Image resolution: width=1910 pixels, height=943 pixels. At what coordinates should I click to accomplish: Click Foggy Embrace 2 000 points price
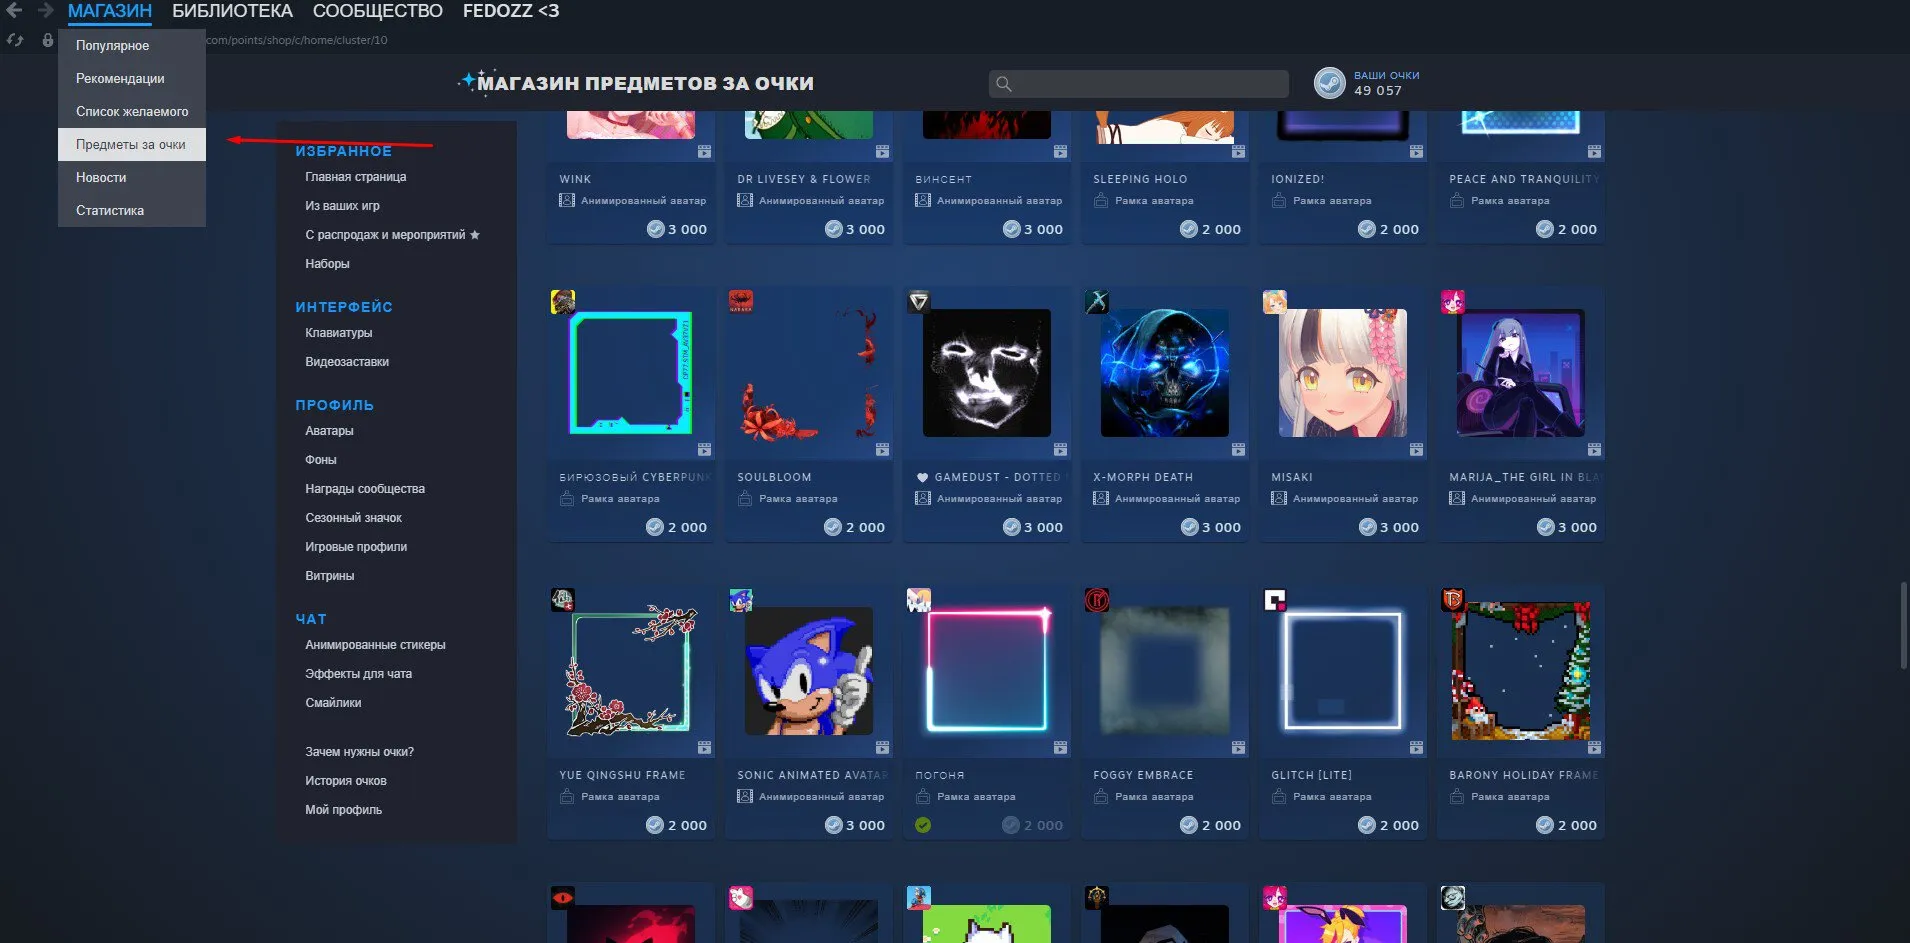[x=1211, y=825]
